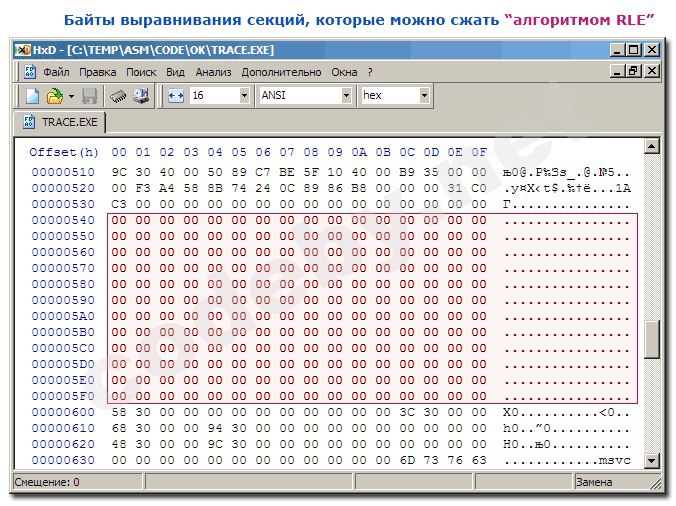Open the Файл menu
676x506 pixels.
[56, 72]
